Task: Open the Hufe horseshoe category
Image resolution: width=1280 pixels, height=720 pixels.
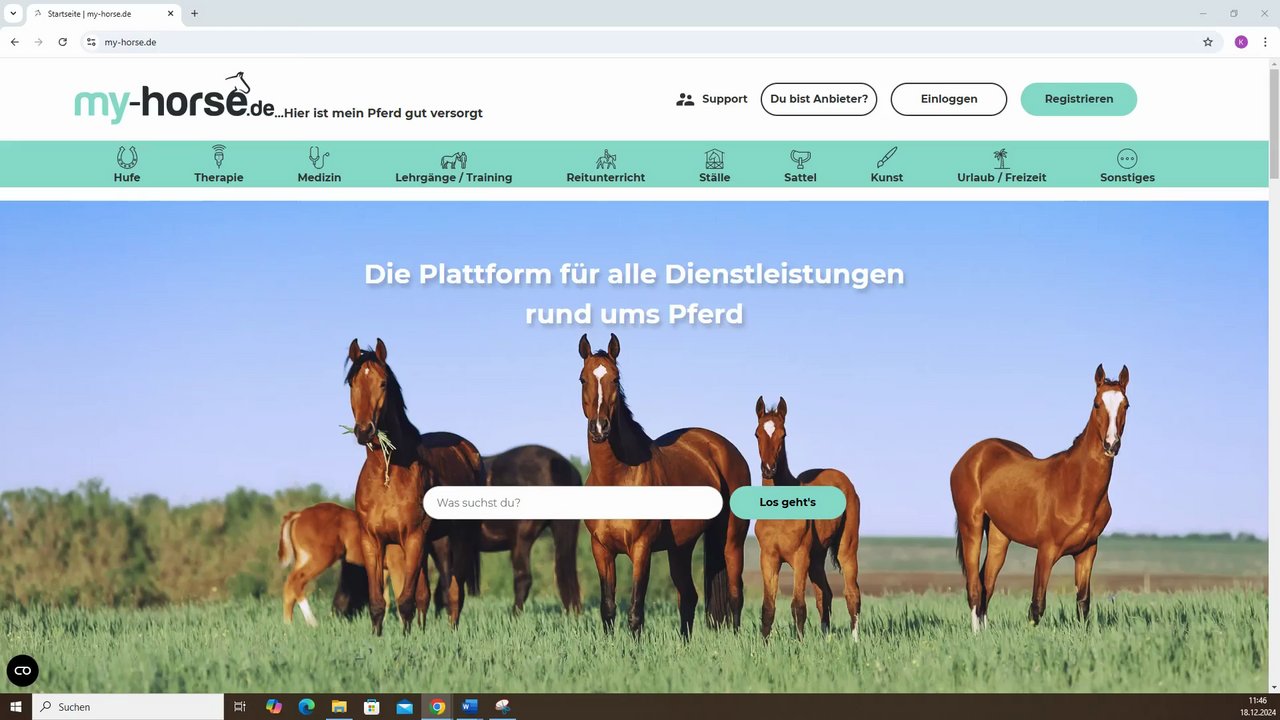Action: coord(127,158)
